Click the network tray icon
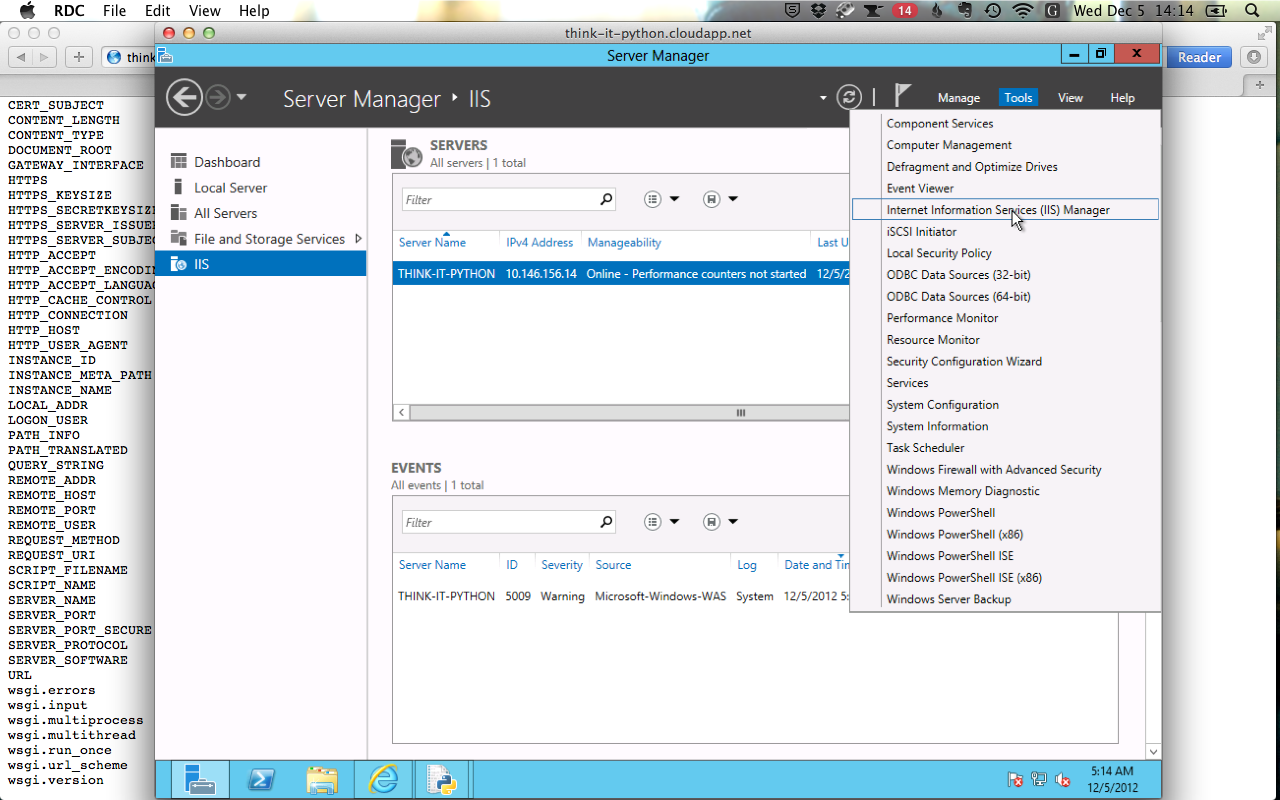1280x800 pixels. pyautogui.click(x=1039, y=779)
